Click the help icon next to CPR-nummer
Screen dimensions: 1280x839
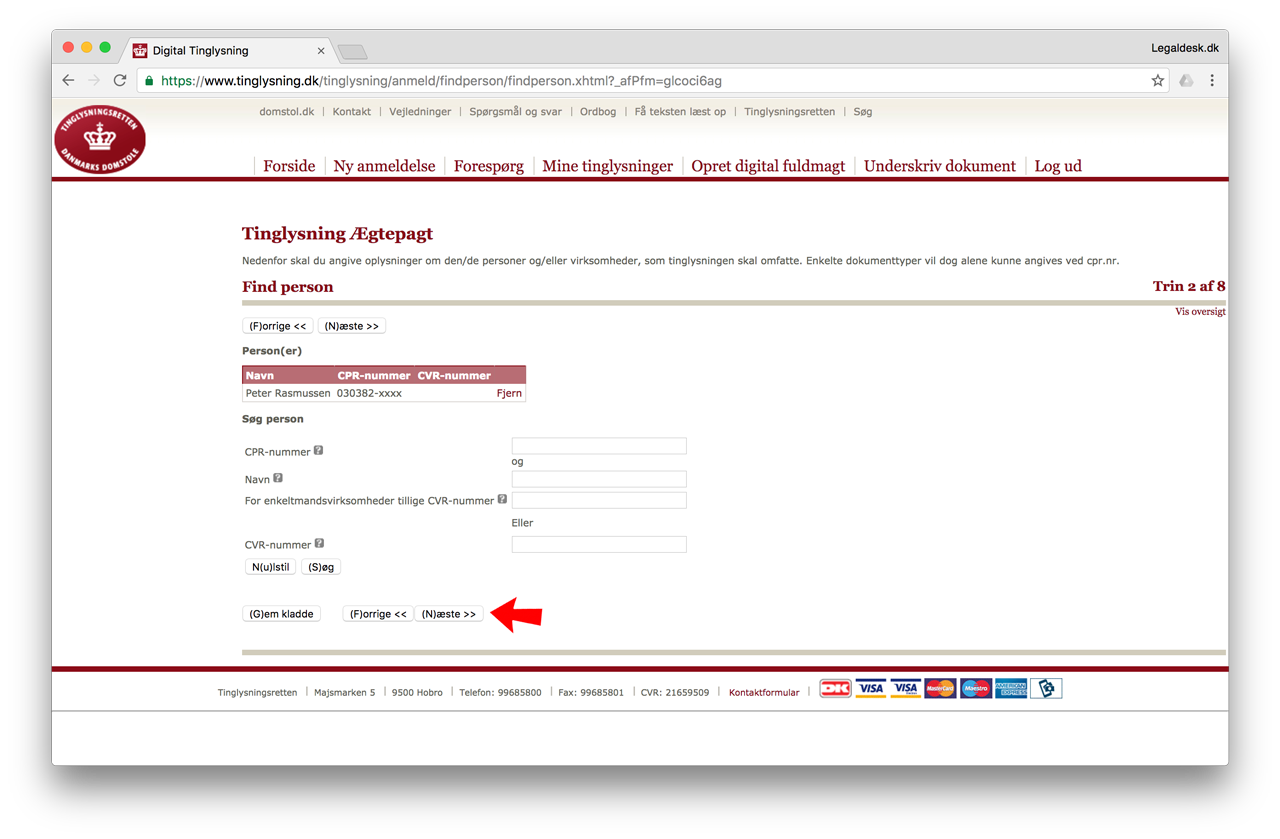pyautogui.click(x=318, y=450)
